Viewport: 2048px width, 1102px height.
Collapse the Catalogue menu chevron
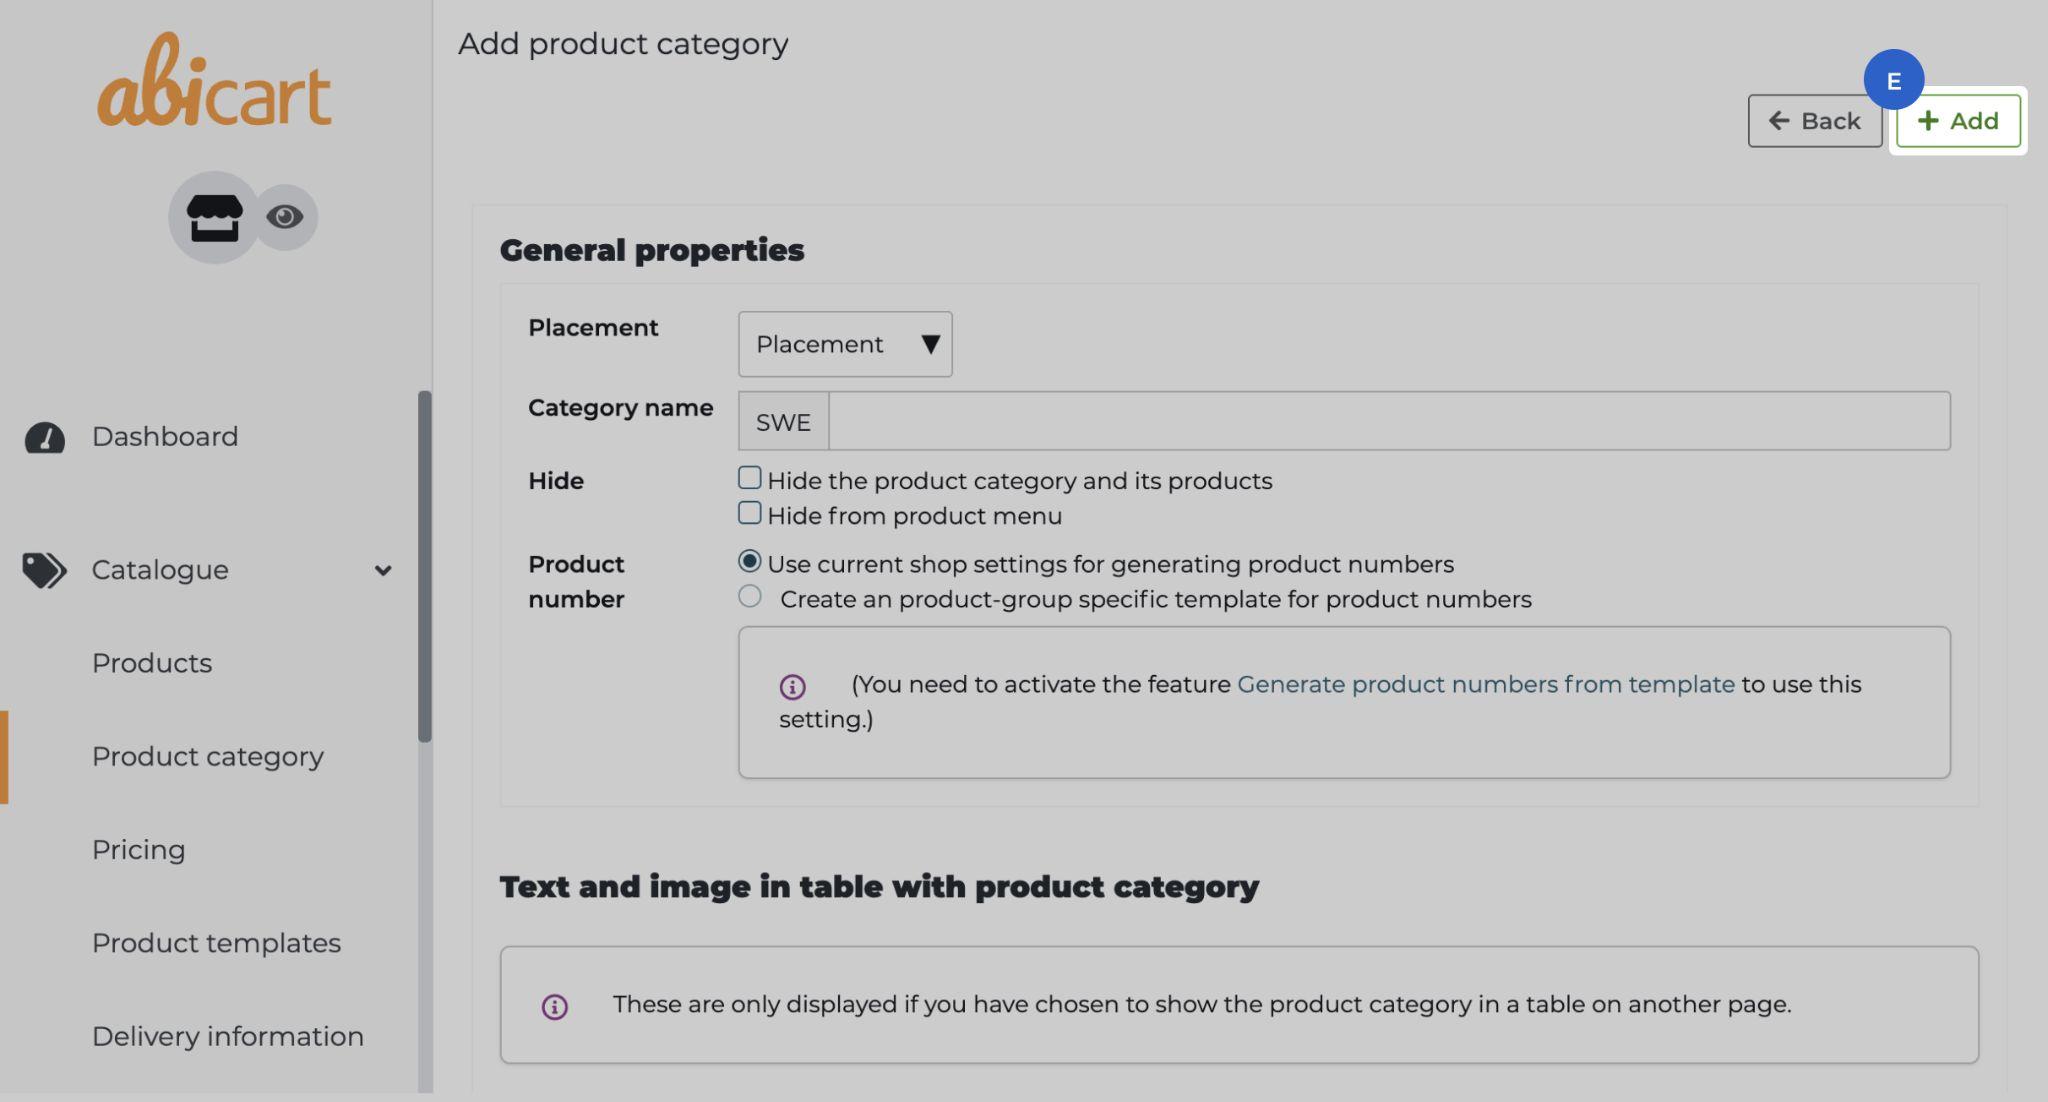tap(383, 571)
